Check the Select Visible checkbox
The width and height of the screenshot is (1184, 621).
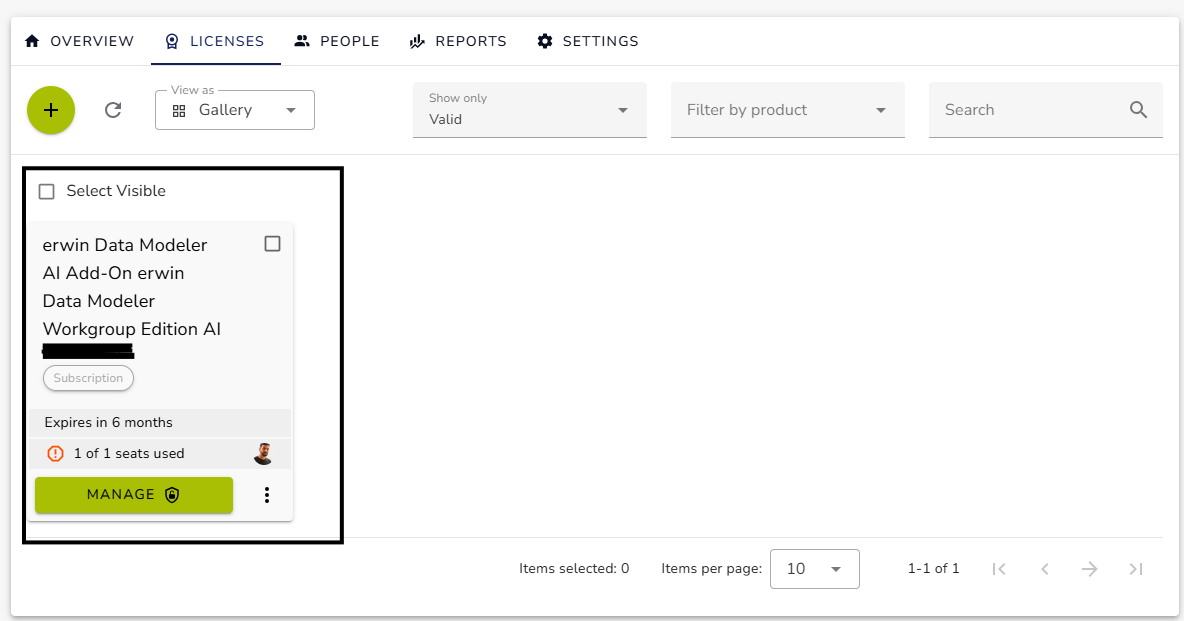(47, 191)
